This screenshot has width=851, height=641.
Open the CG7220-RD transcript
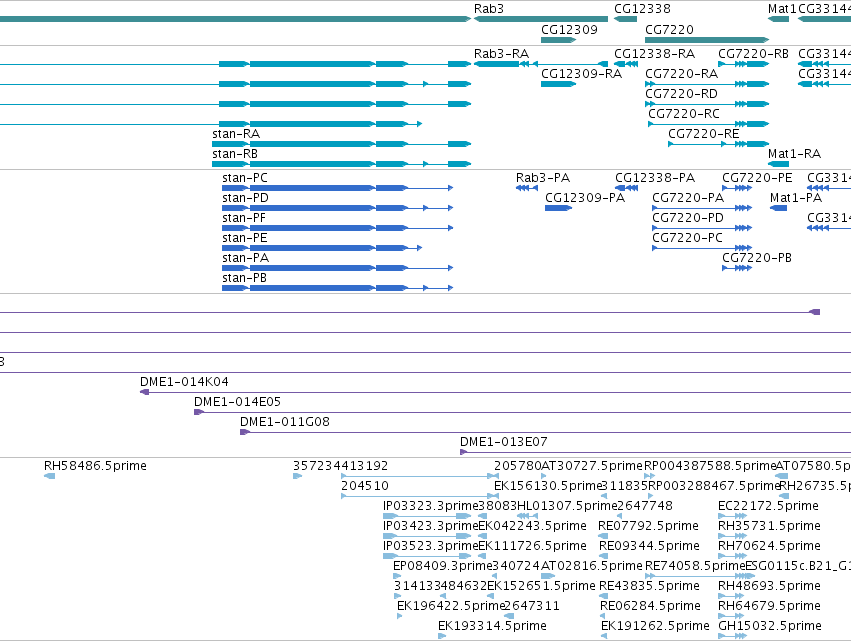707,104
